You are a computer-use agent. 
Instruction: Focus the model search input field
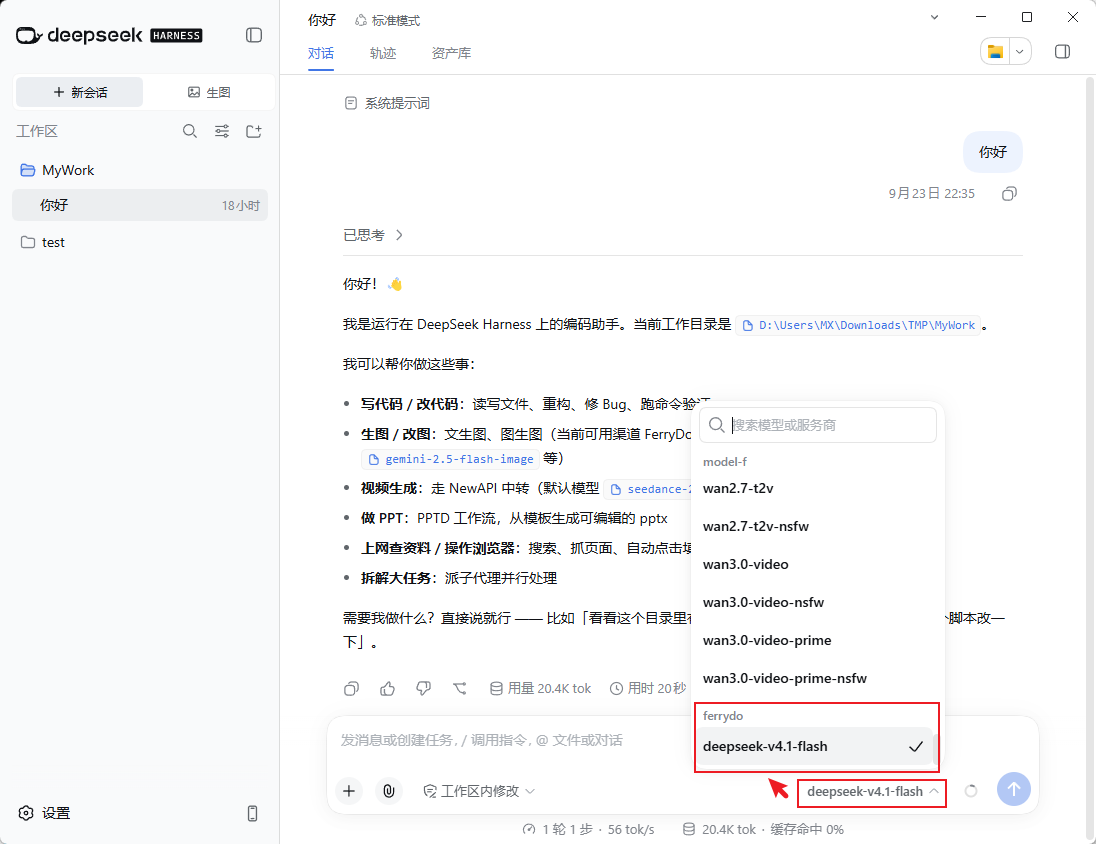click(x=818, y=425)
